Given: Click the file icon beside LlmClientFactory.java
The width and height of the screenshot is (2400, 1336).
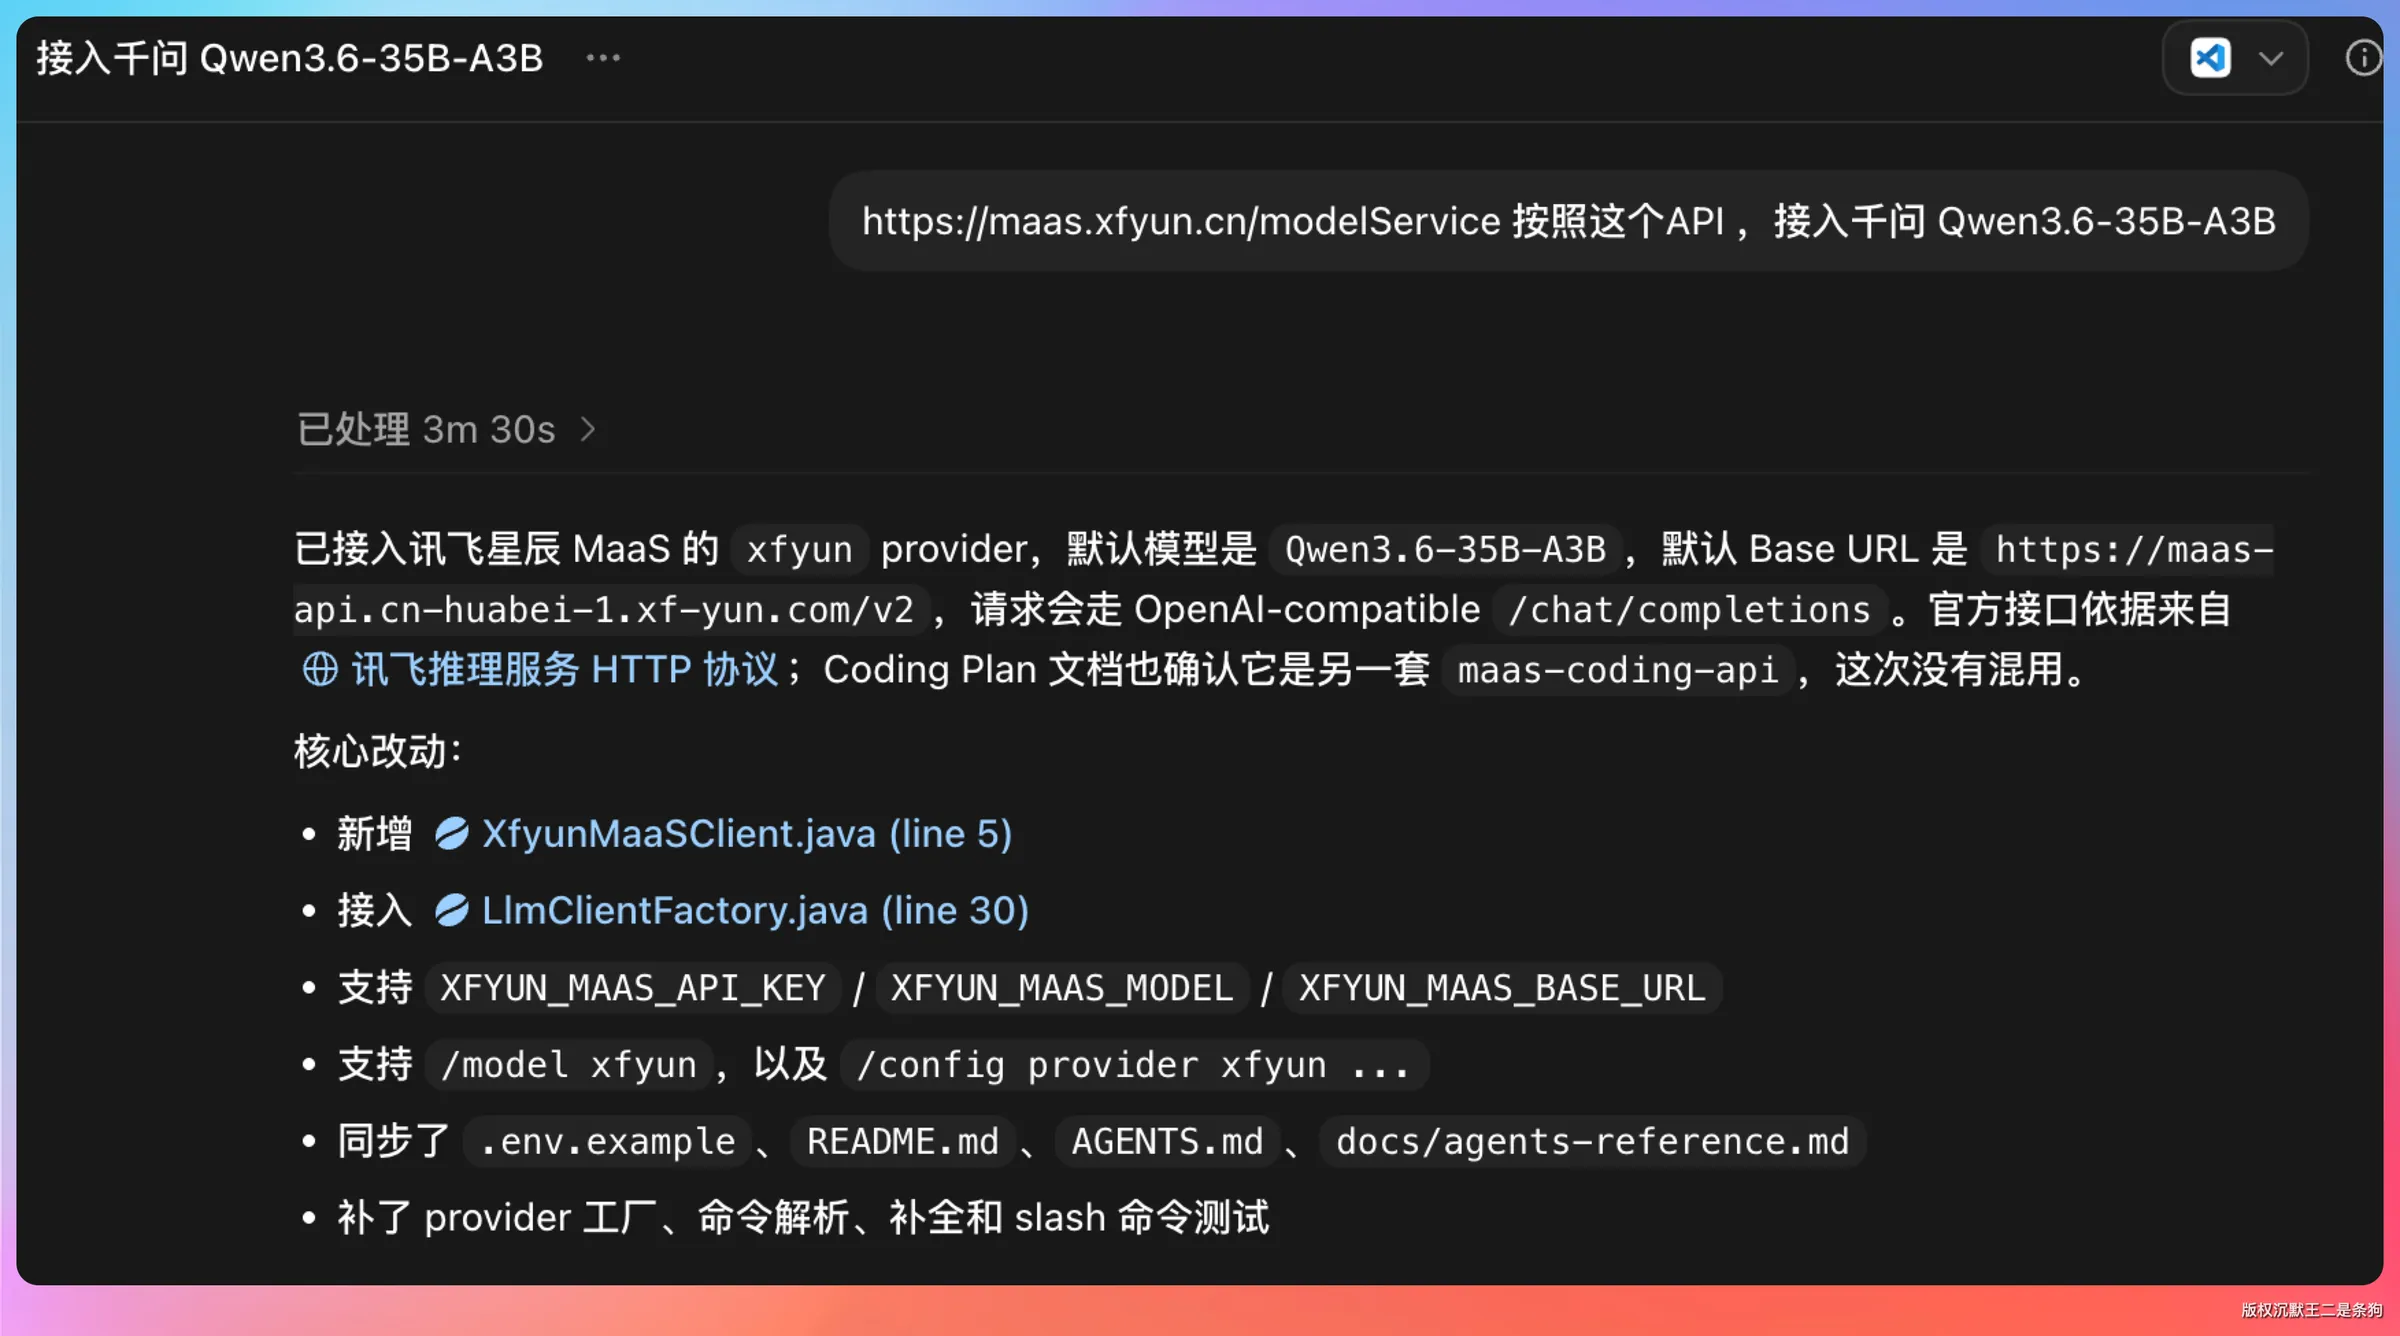Looking at the screenshot, I should tap(451, 910).
